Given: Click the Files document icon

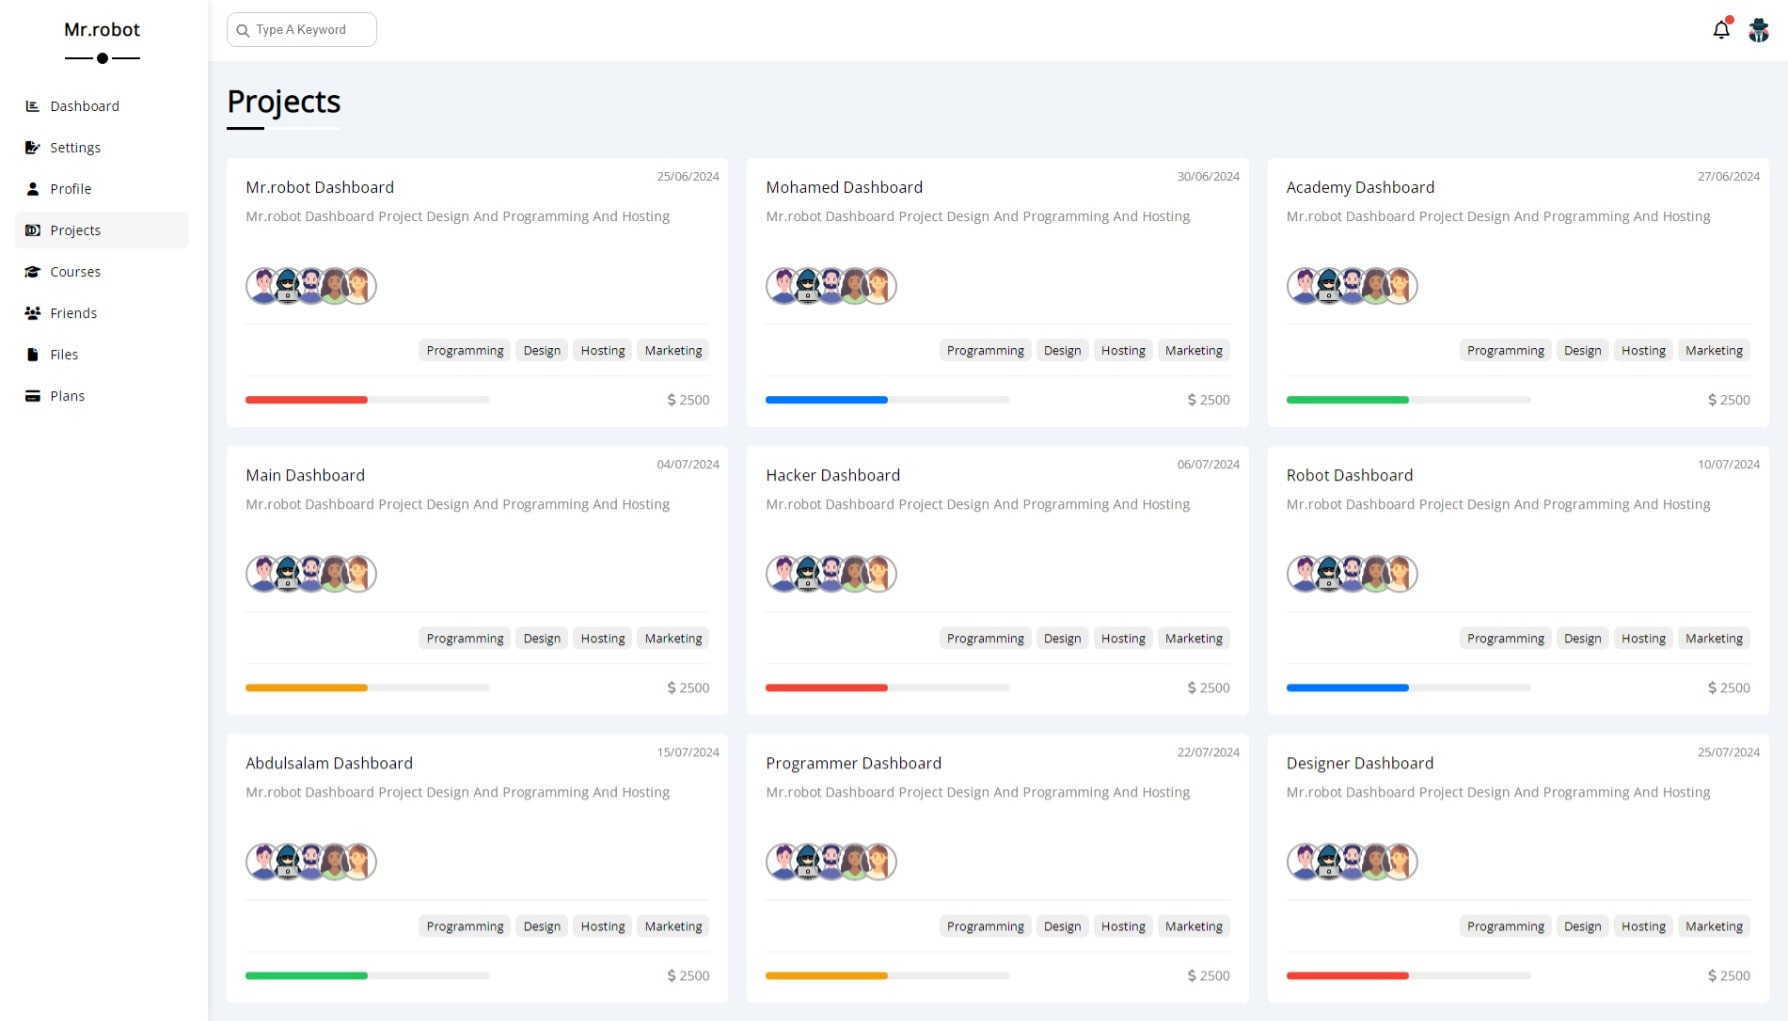Looking at the screenshot, I should pyautogui.click(x=32, y=355).
